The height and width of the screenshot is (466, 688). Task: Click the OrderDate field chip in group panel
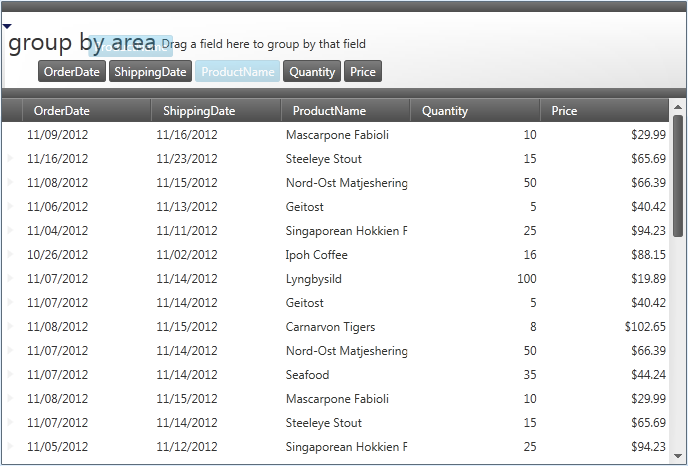72,72
